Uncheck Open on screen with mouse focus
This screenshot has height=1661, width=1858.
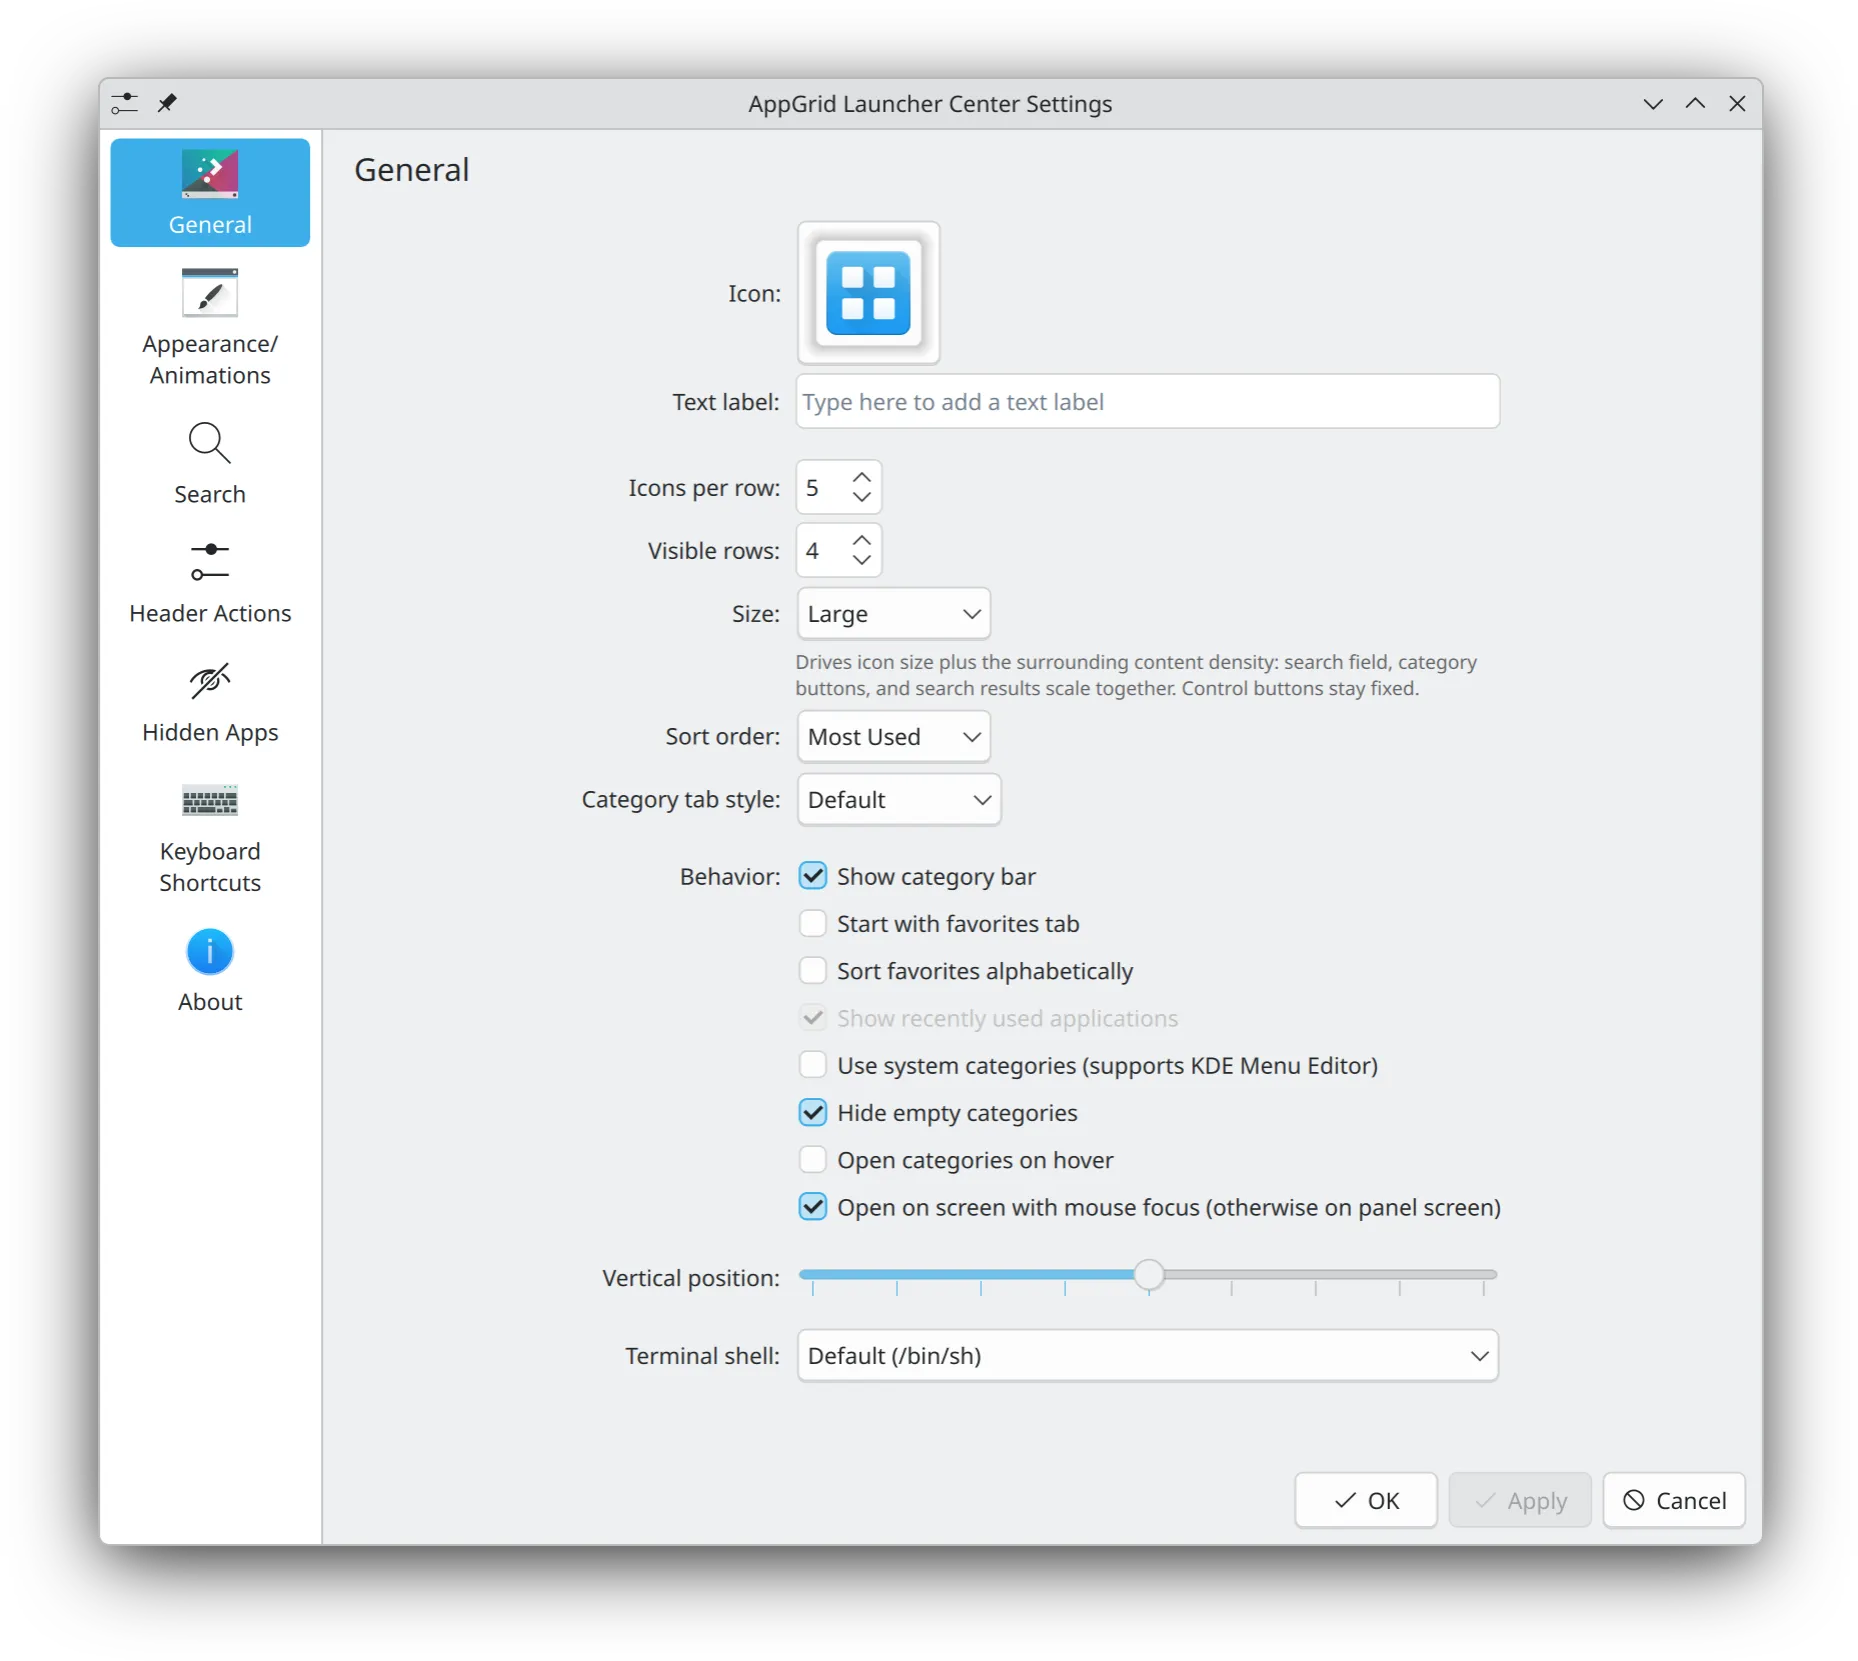[x=813, y=1207]
